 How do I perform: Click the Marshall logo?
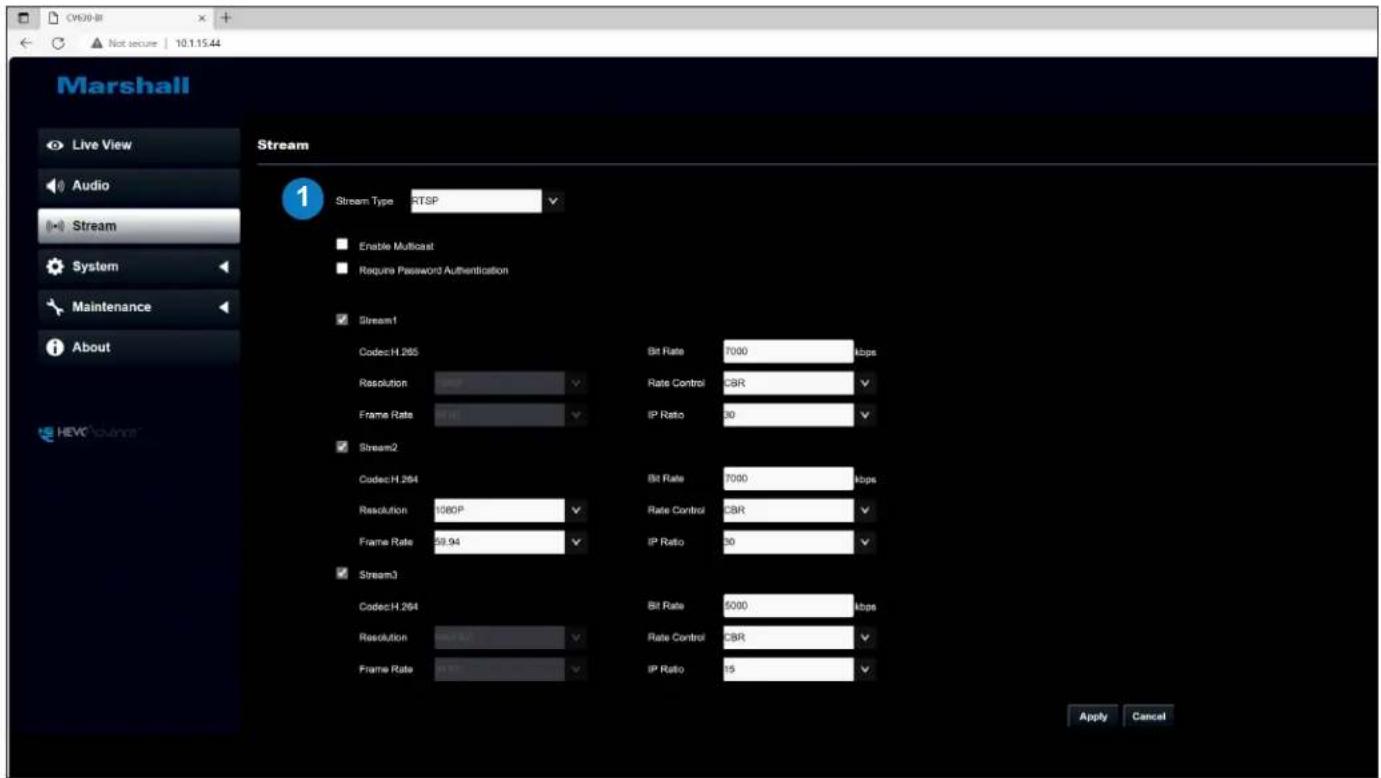coord(123,87)
